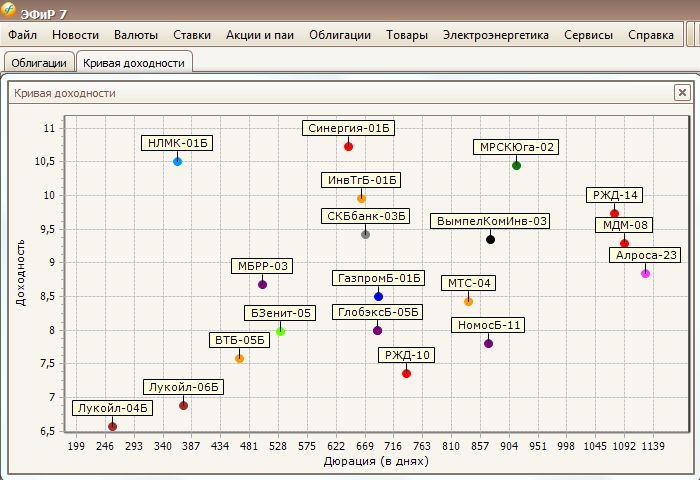Click the ЭФиР 7 application icon
This screenshot has height=480, width=700.
[x=10, y=11]
